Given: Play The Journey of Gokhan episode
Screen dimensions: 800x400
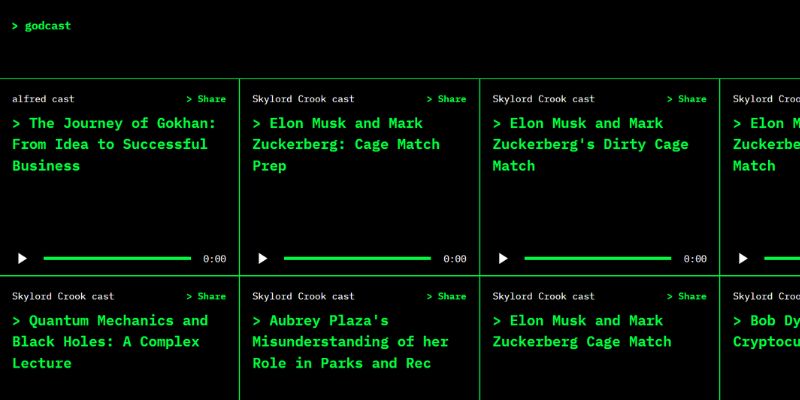Looking at the screenshot, I should click(22, 259).
